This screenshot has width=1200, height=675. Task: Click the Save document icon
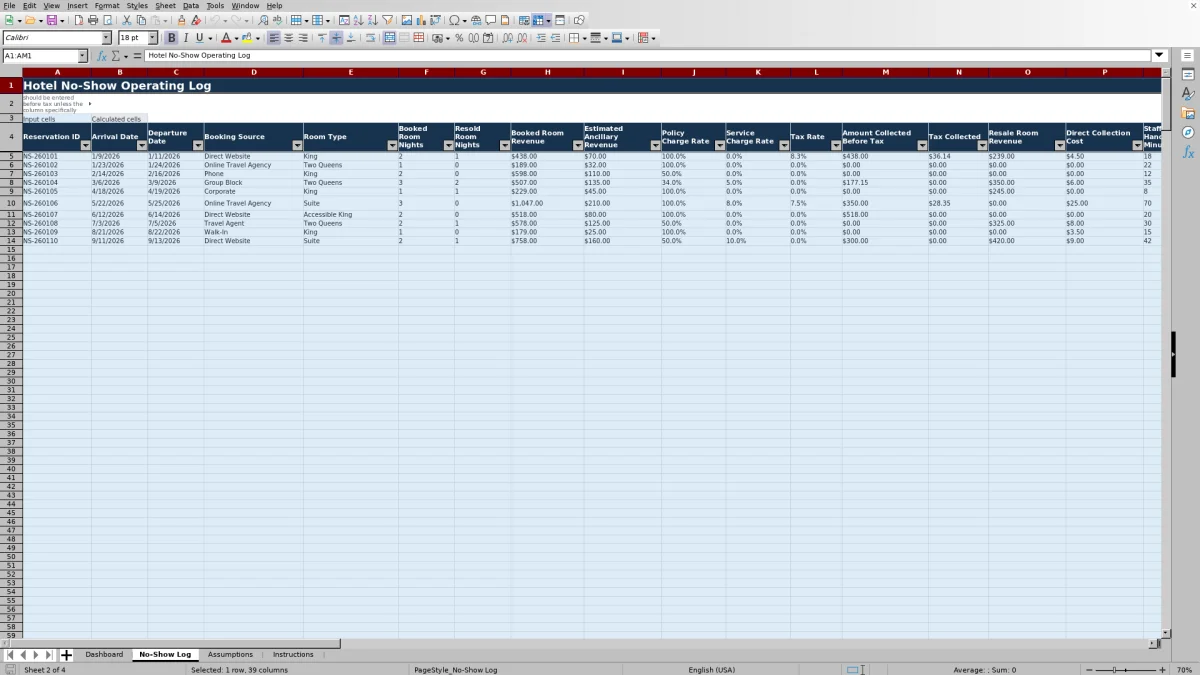click(x=51, y=20)
